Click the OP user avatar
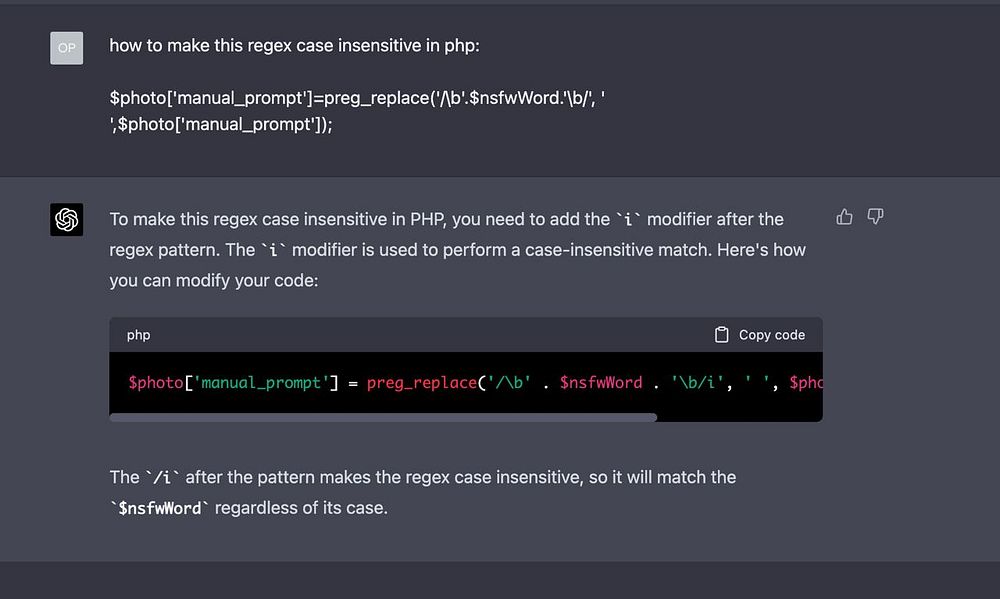The width and height of the screenshot is (1000, 599). pos(67,47)
